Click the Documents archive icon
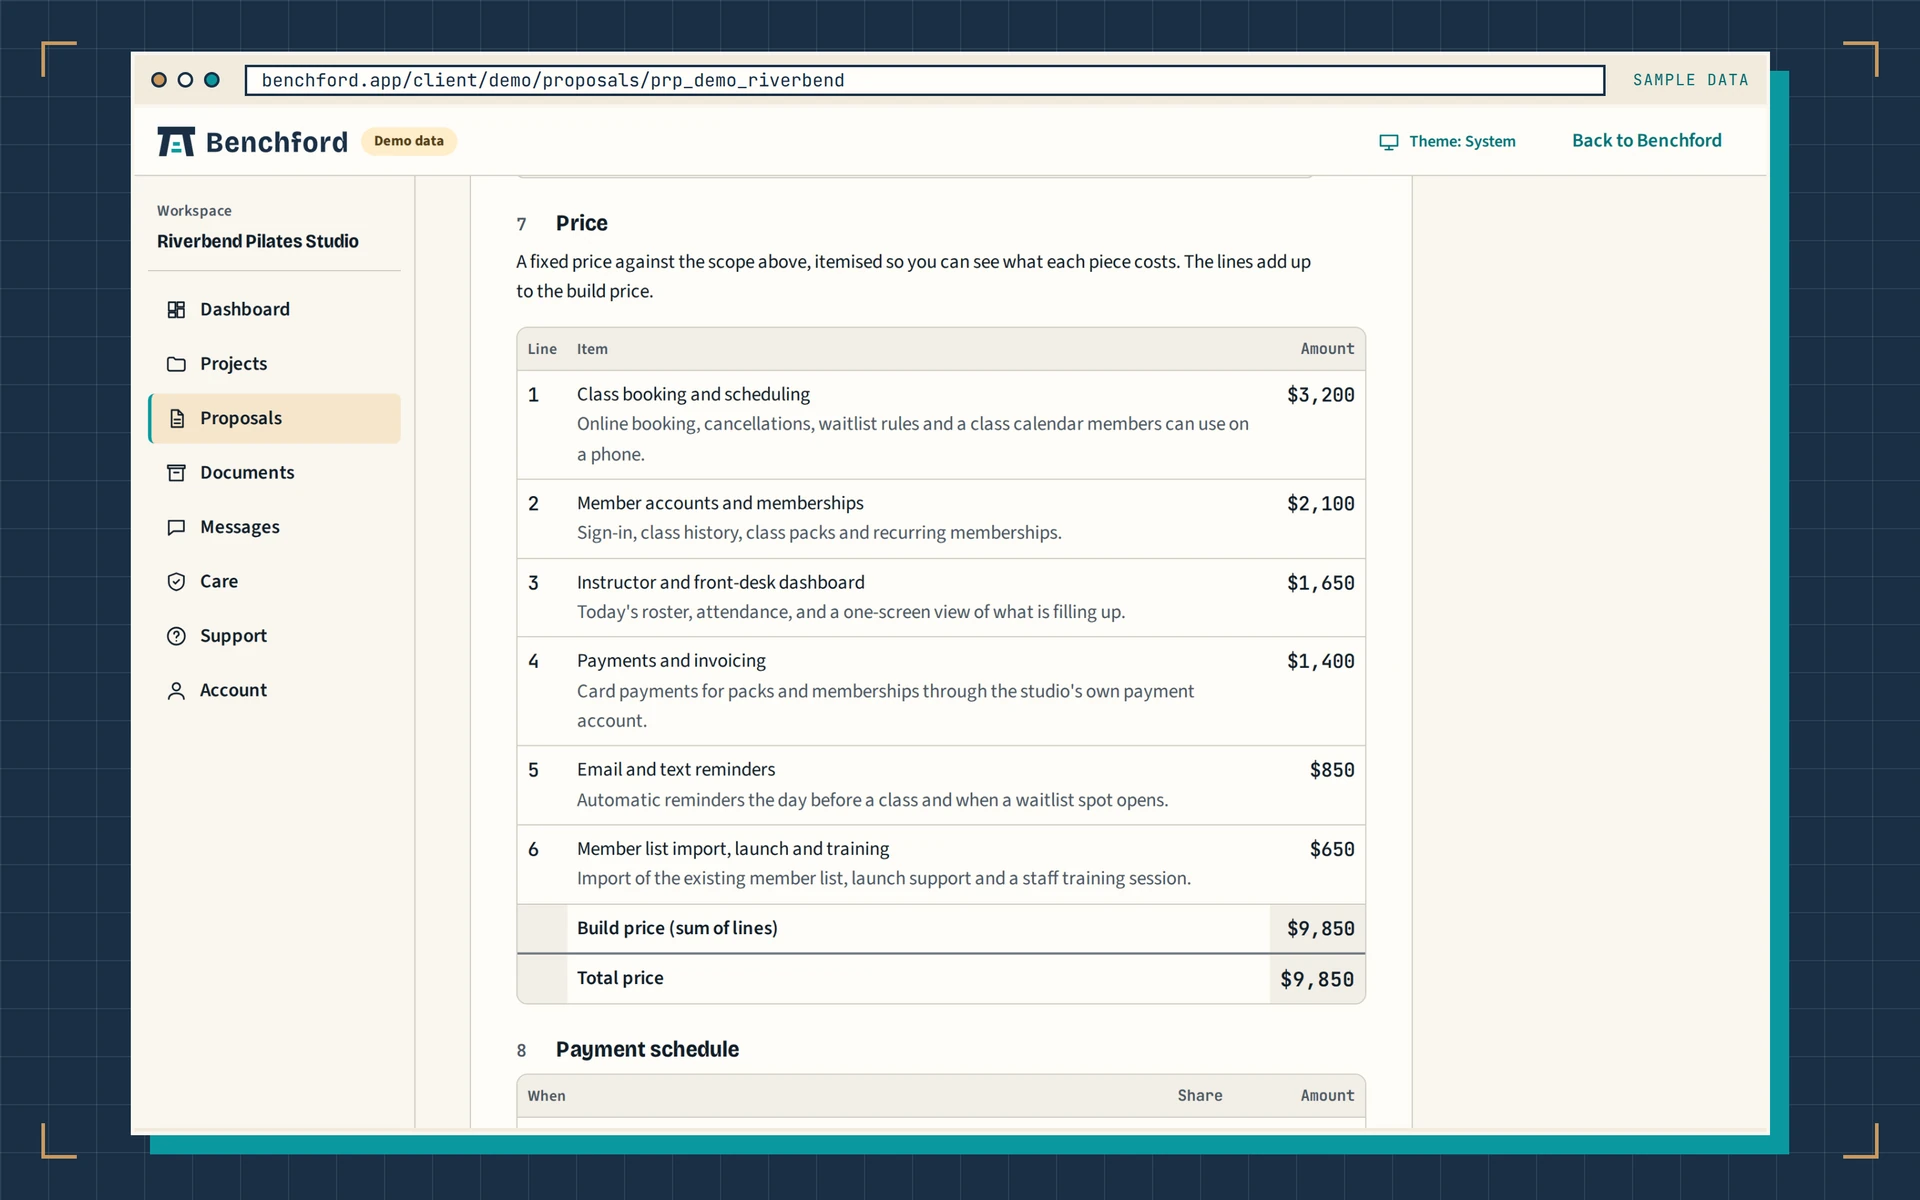 click(176, 473)
